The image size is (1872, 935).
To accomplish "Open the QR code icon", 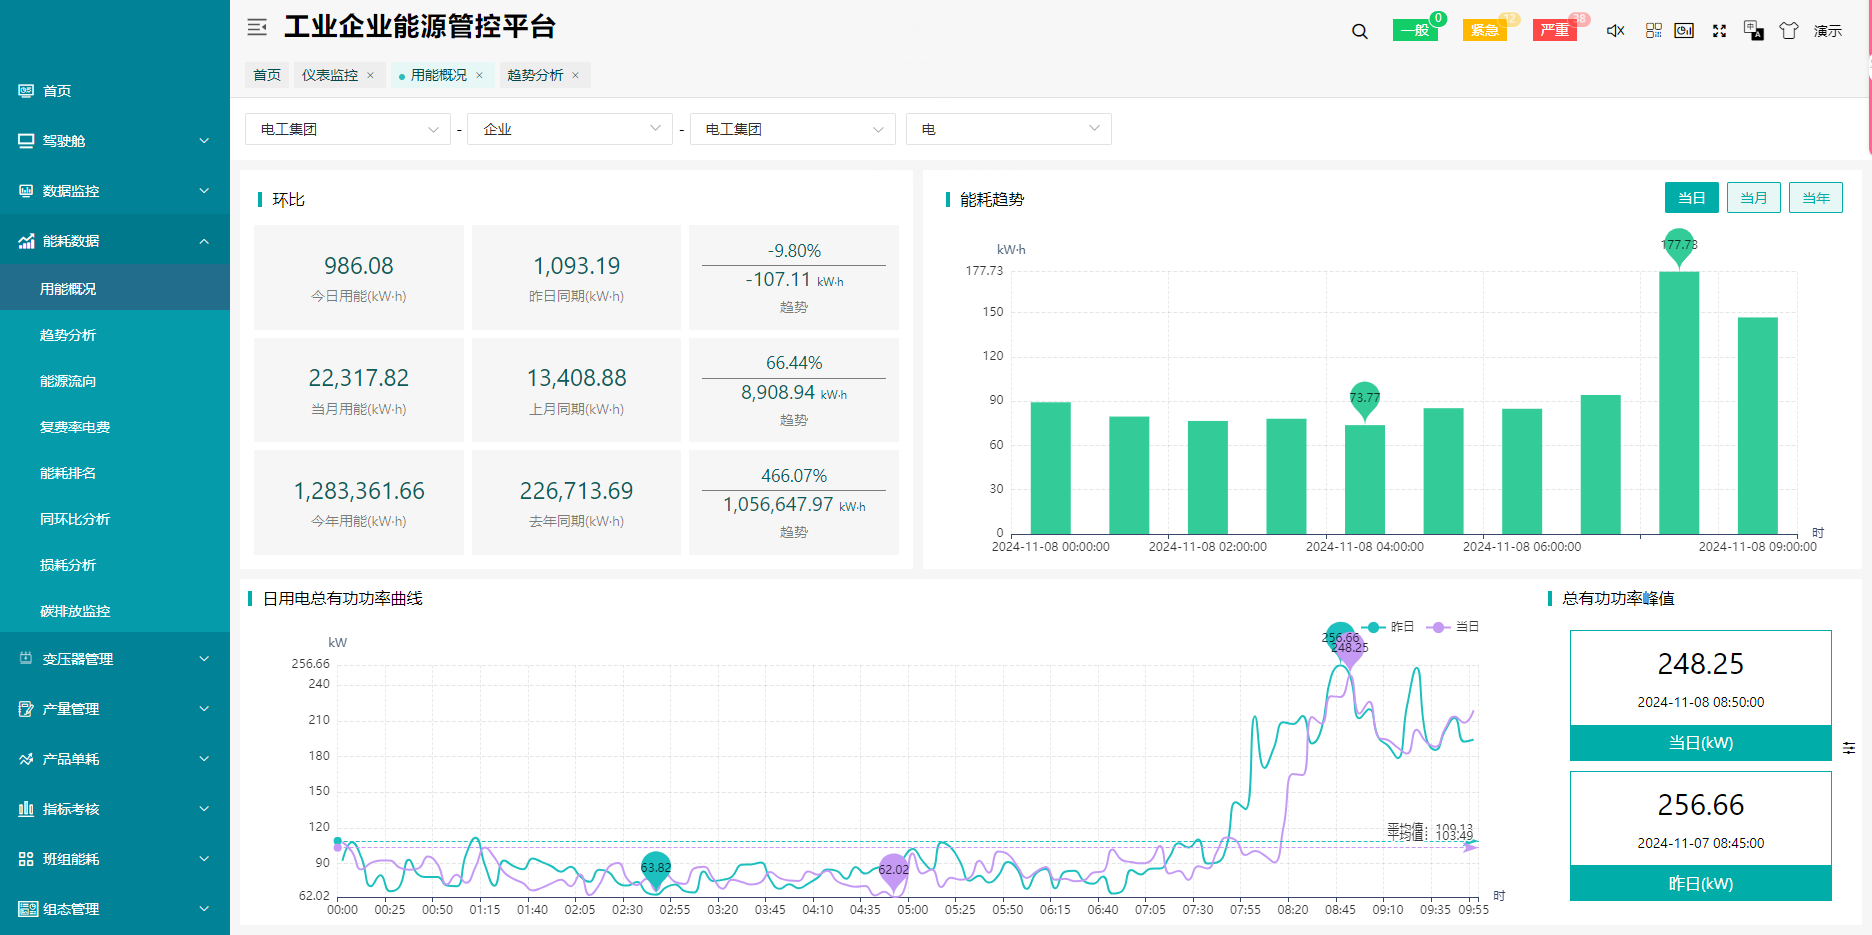I will pos(1654,31).
